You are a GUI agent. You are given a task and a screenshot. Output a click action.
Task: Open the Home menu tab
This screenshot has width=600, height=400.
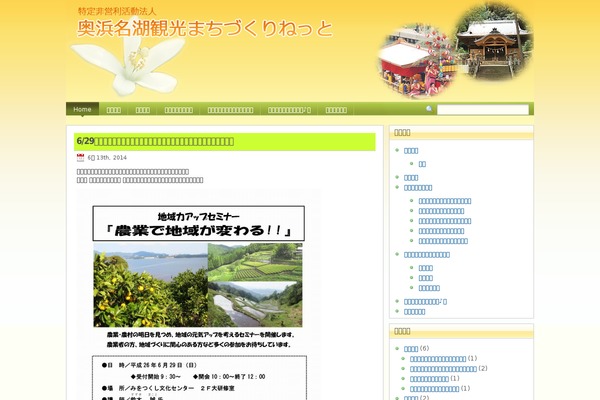coord(82,109)
